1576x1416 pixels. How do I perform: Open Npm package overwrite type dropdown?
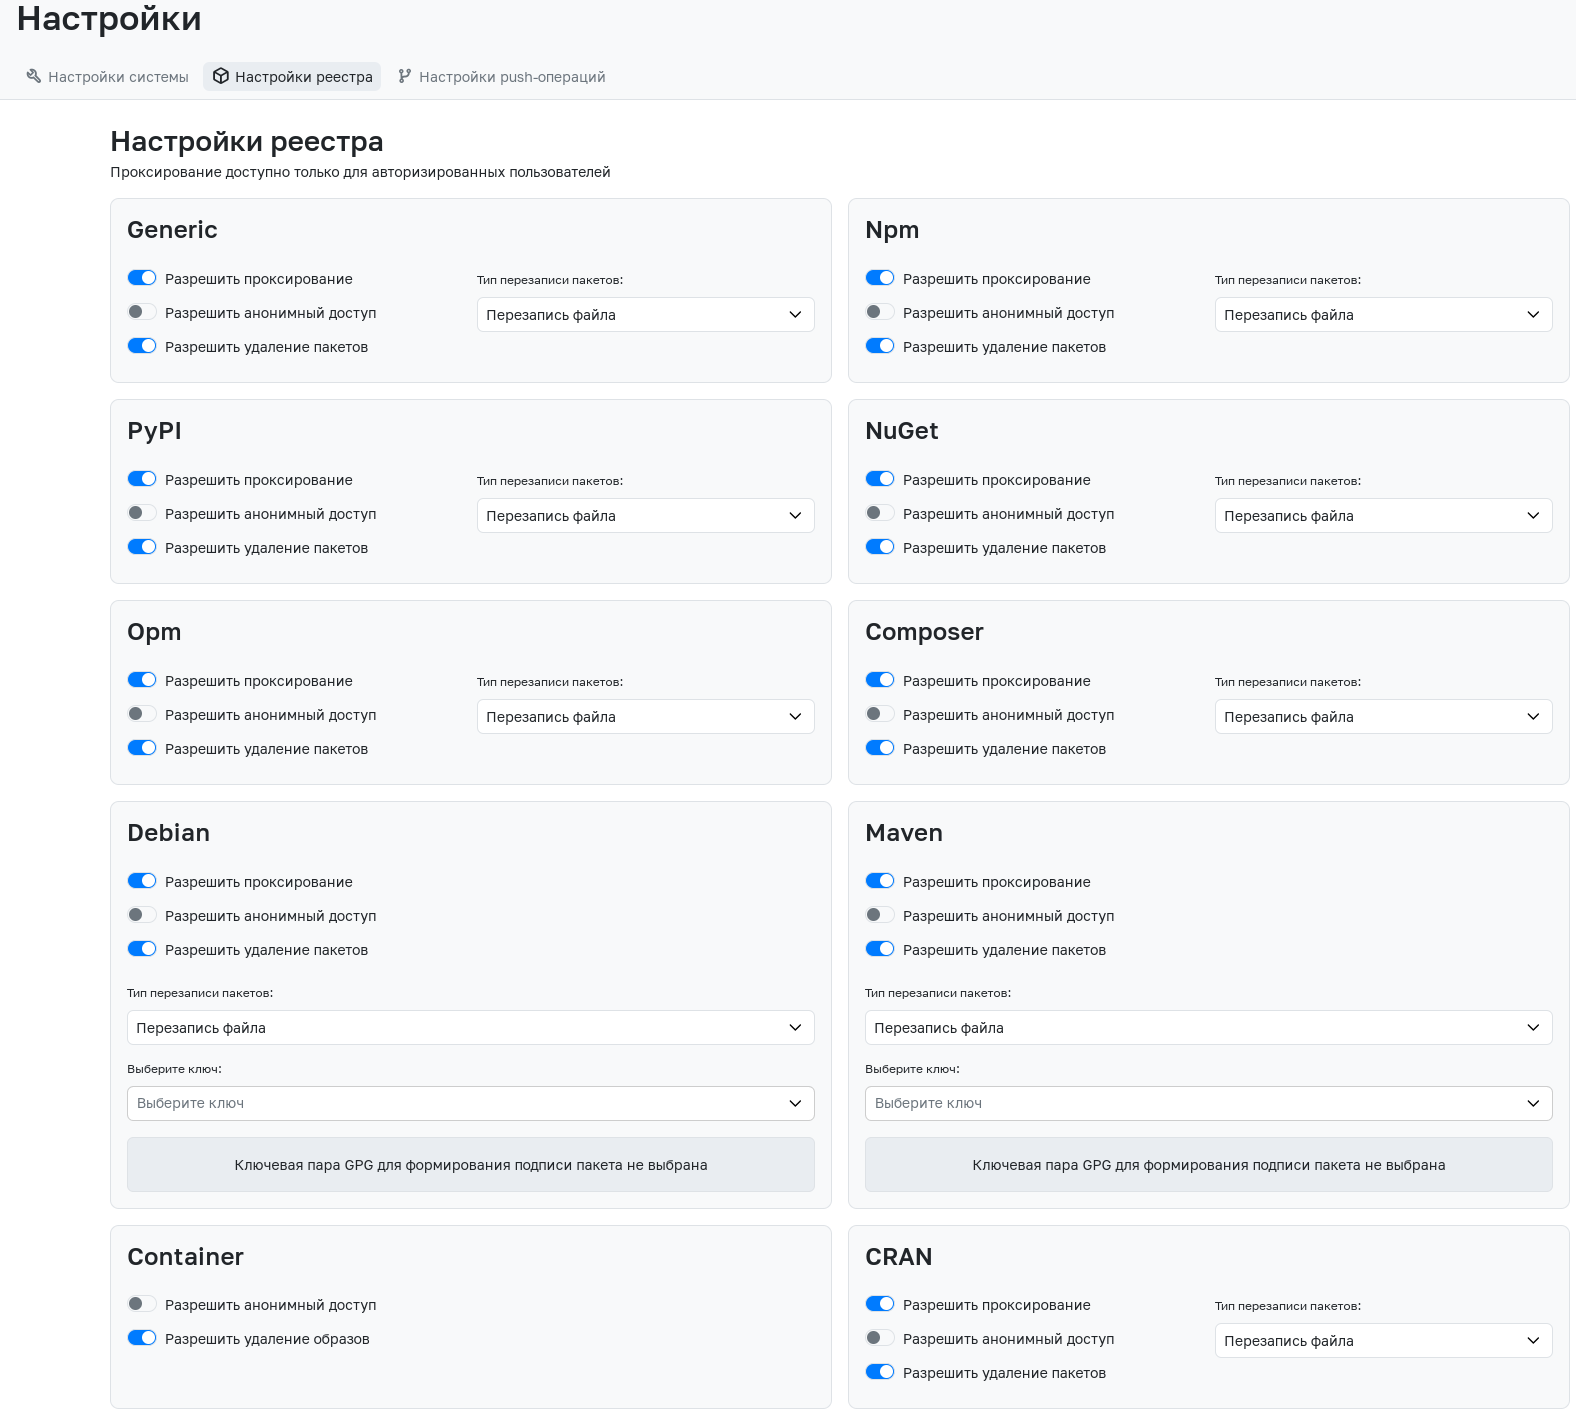pos(1384,315)
